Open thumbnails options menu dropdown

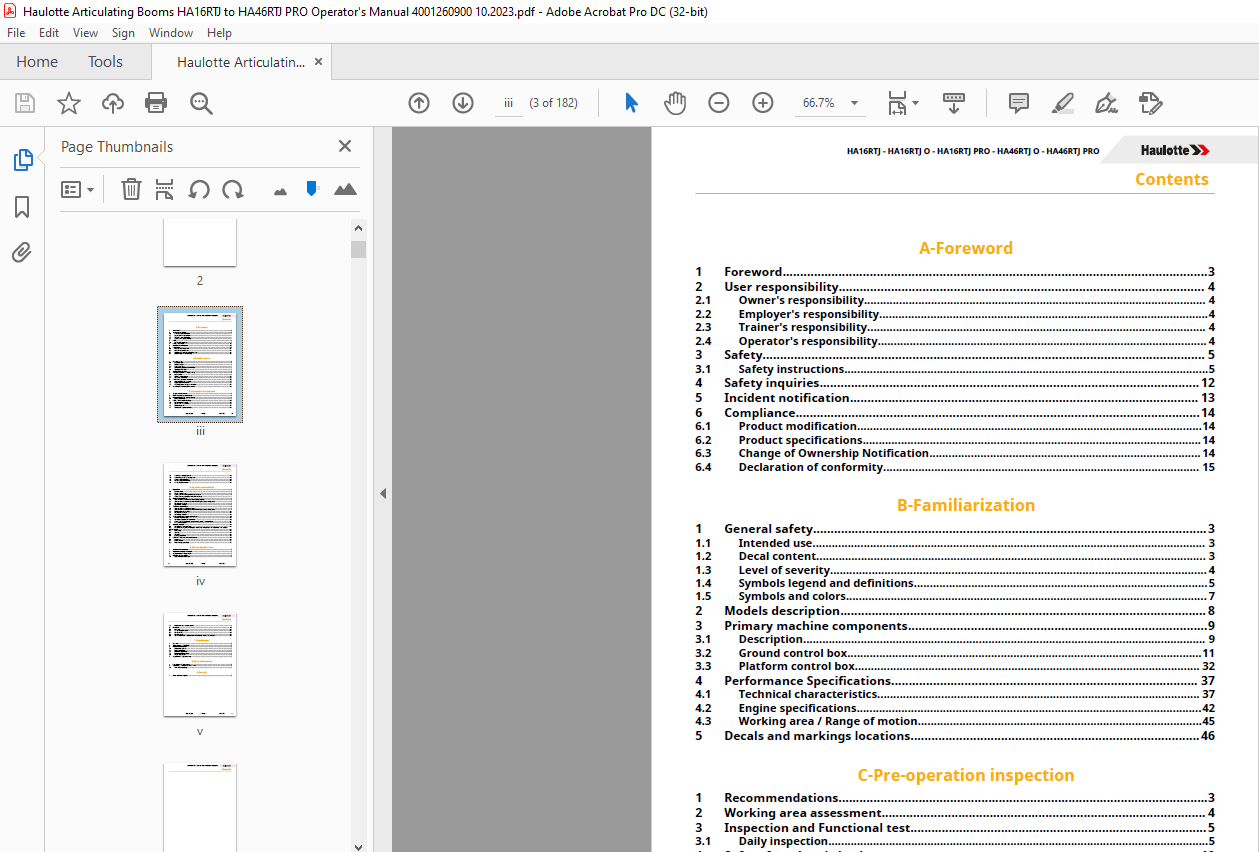click(78, 189)
